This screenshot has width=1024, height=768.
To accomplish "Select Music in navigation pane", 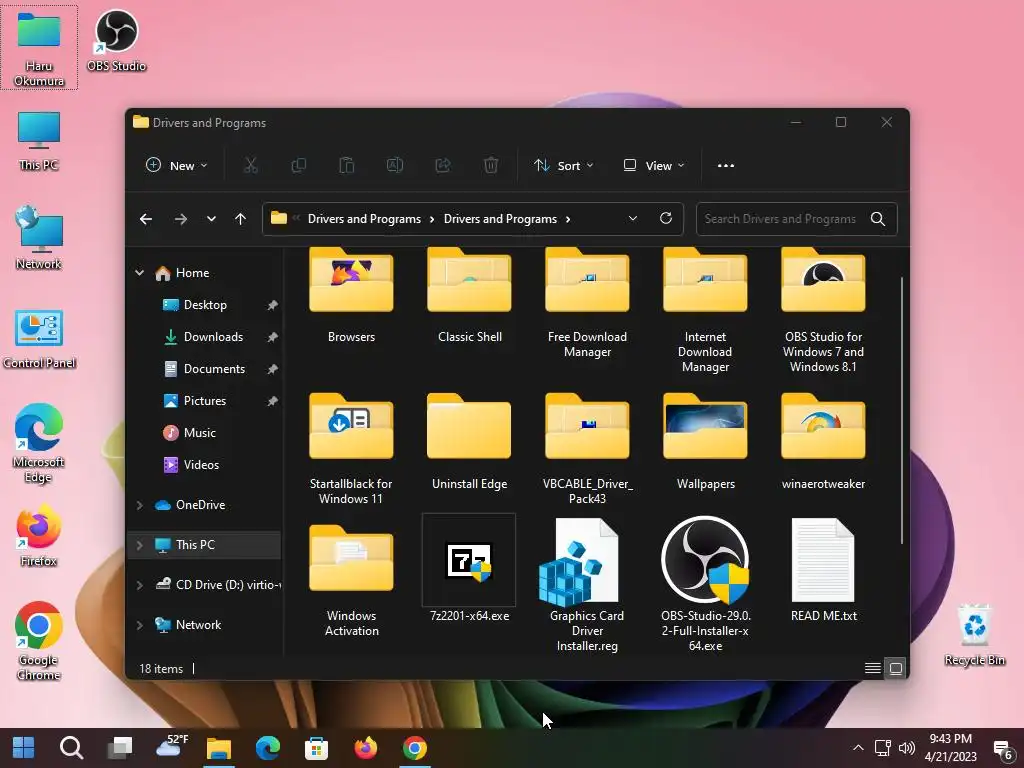I will [199, 432].
